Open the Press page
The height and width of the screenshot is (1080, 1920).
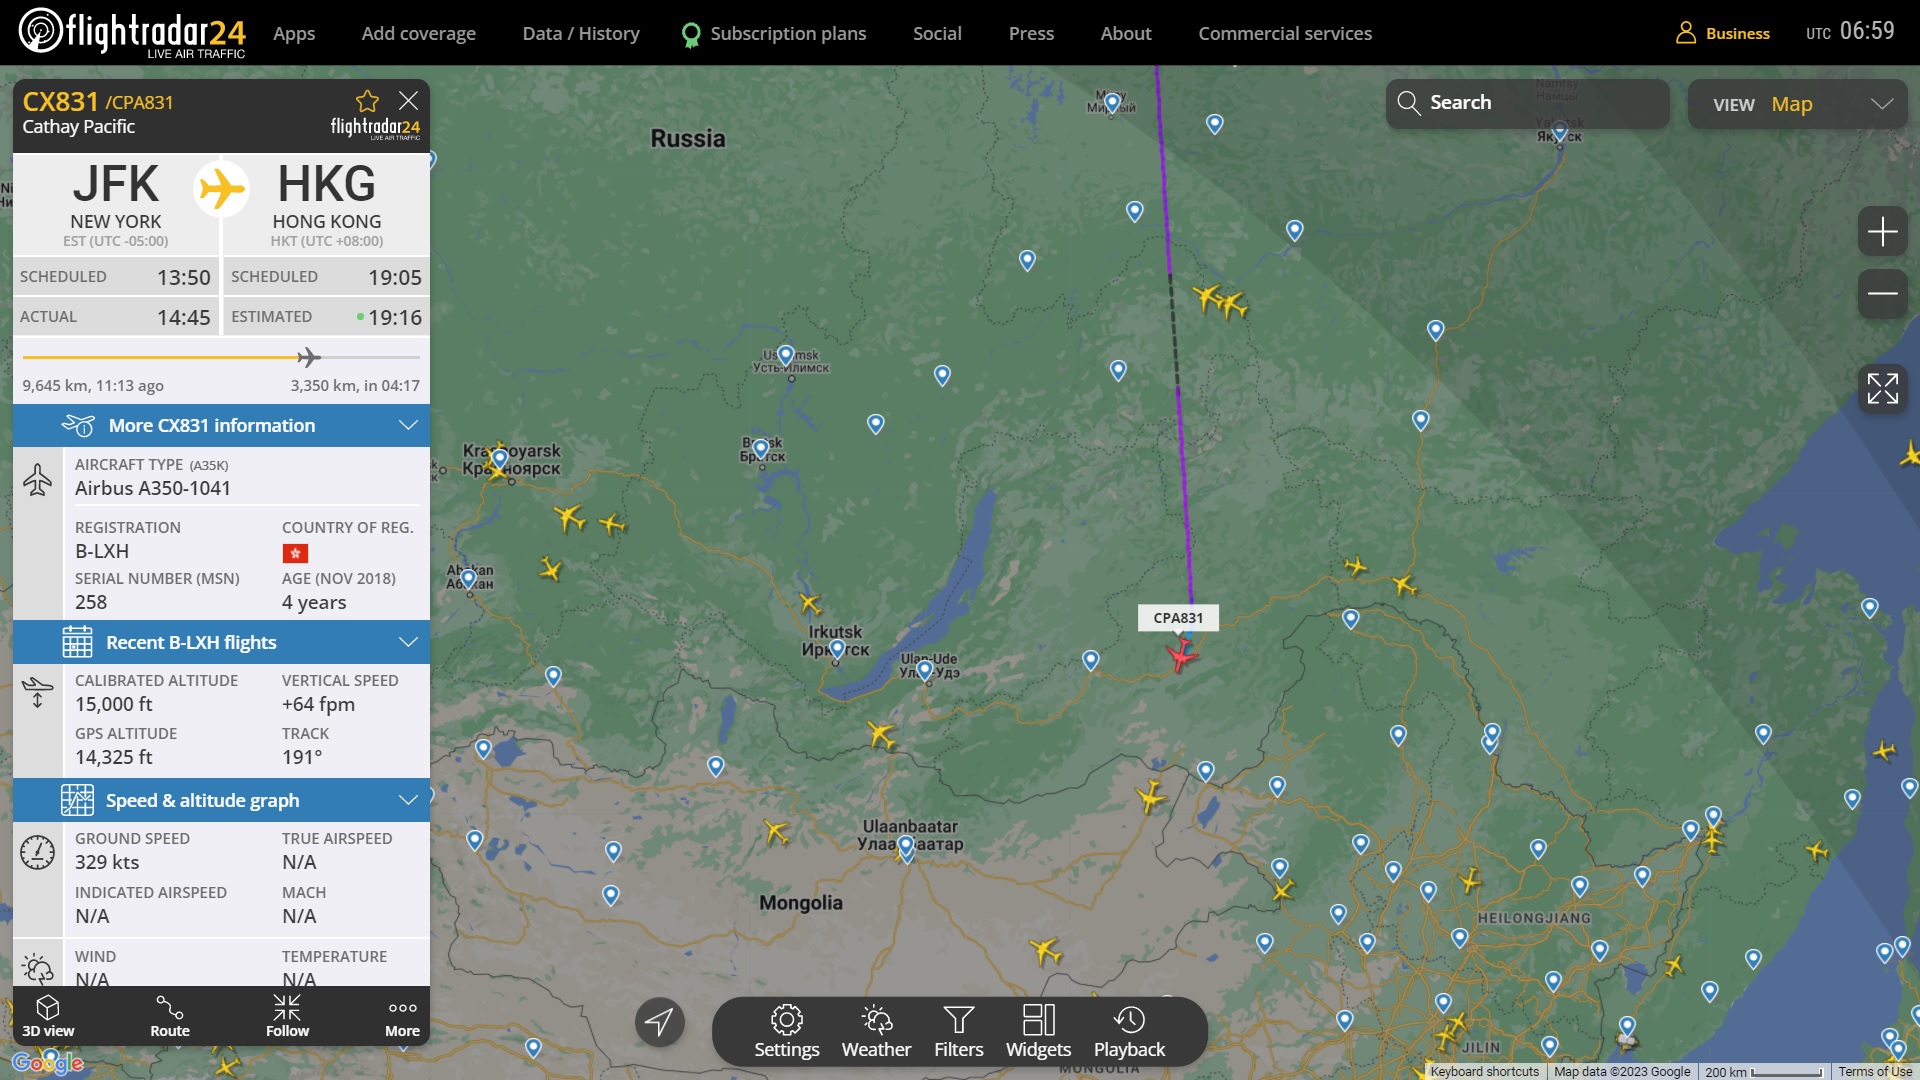point(1031,33)
